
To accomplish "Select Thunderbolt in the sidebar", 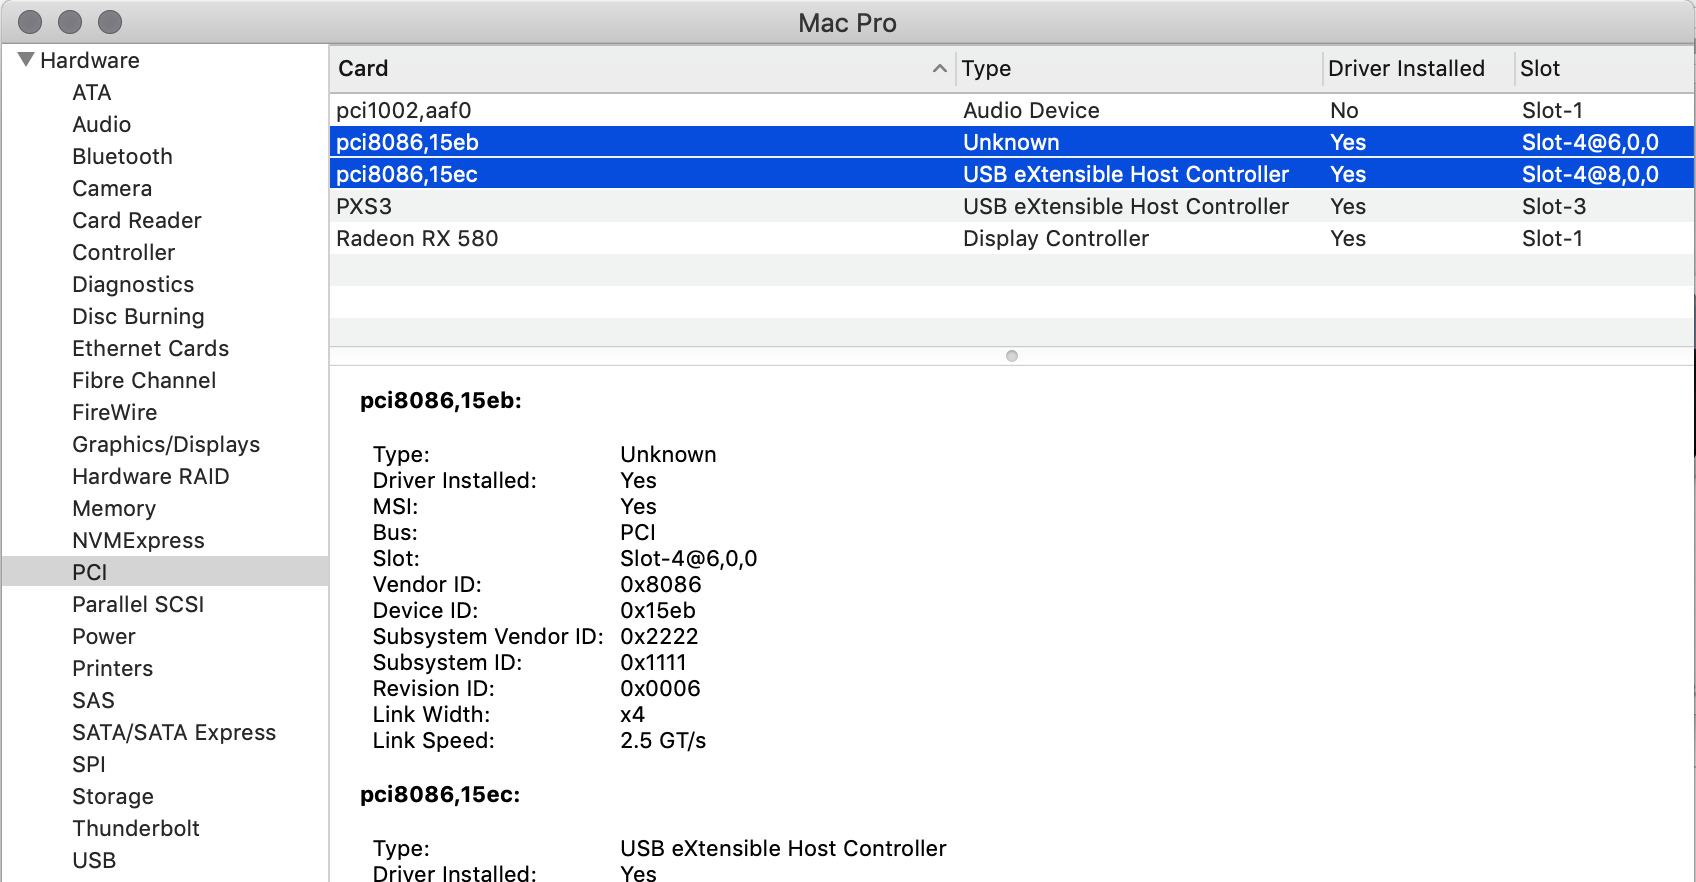I will 136,829.
